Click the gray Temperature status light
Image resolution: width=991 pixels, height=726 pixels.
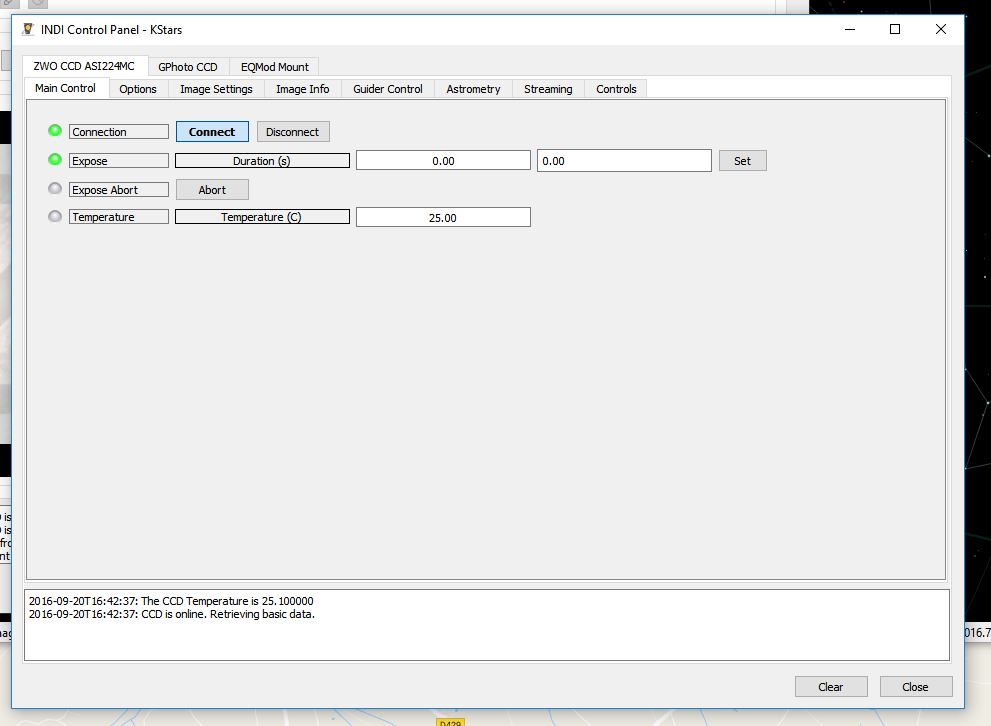pyautogui.click(x=55, y=216)
